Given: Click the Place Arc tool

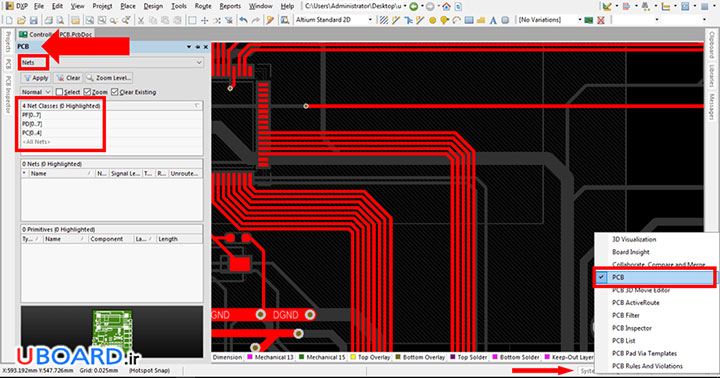Looking at the screenshot, I should (456, 20).
